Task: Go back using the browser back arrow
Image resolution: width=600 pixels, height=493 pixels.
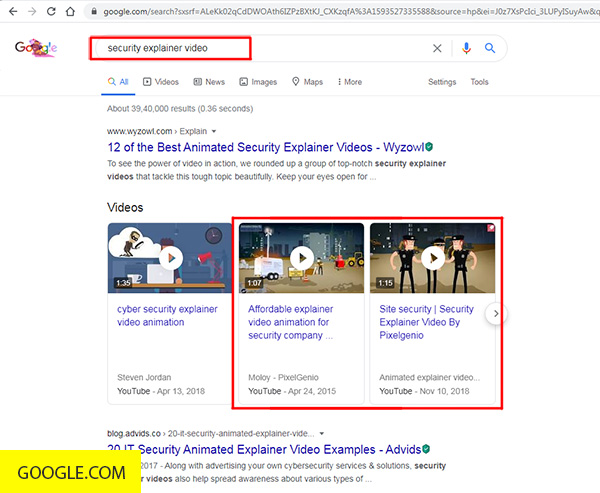Action: (13, 11)
